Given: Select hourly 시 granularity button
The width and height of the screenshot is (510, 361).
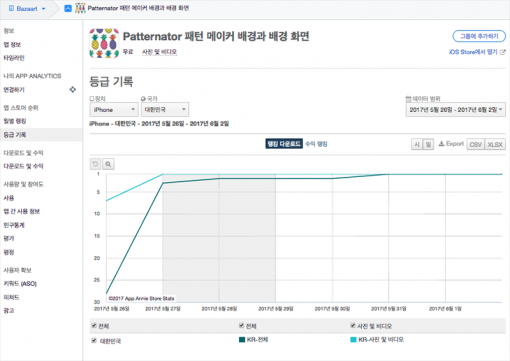Looking at the screenshot, I should [417, 144].
